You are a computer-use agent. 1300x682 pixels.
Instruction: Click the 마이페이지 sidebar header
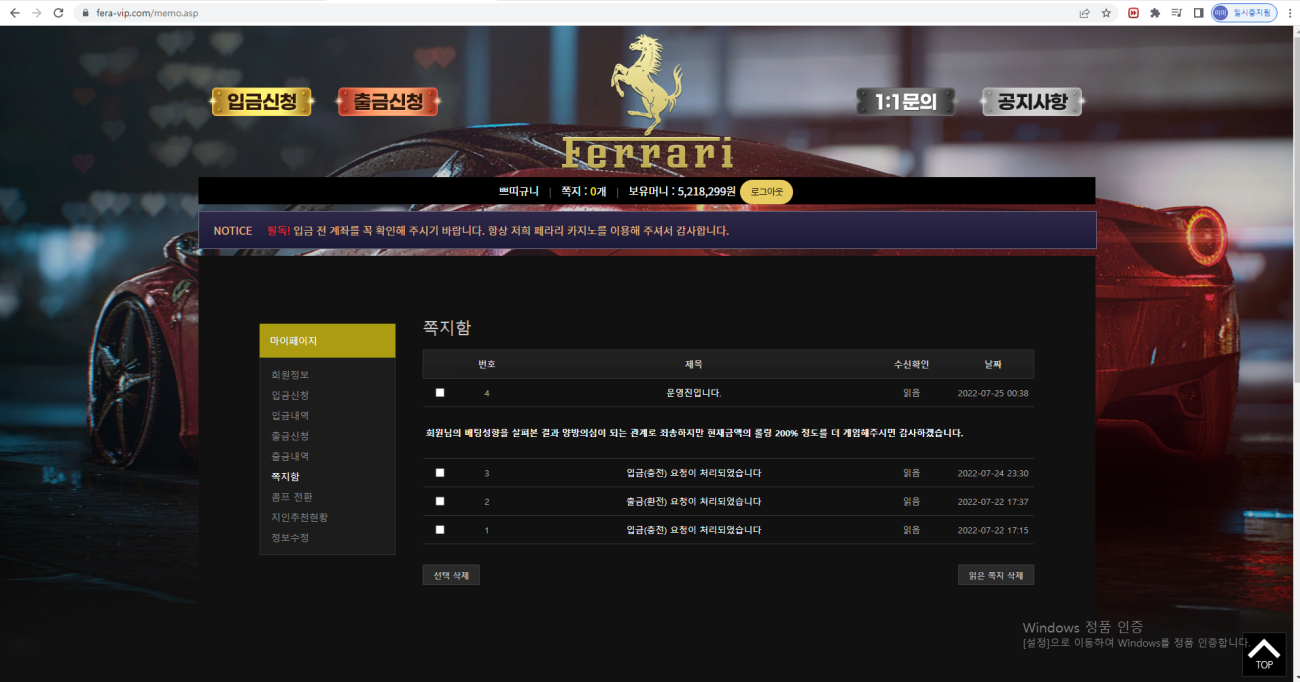(x=327, y=341)
